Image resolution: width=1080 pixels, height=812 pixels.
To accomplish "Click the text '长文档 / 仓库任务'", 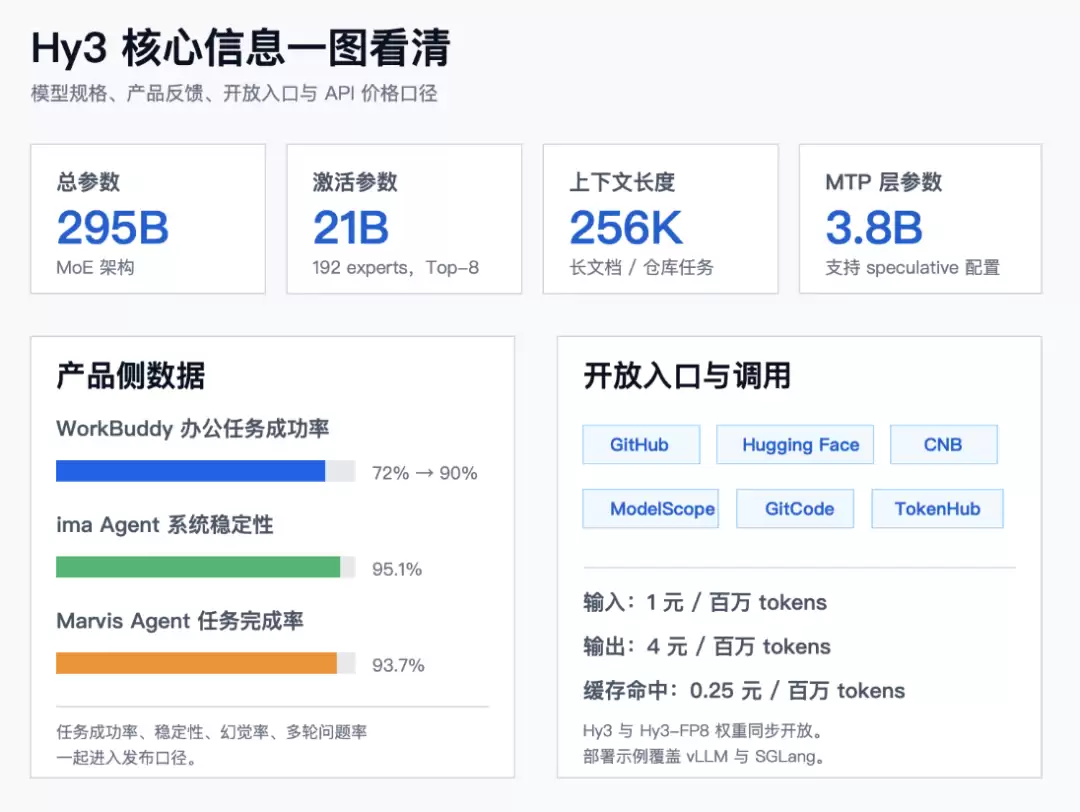I will click(x=641, y=267).
